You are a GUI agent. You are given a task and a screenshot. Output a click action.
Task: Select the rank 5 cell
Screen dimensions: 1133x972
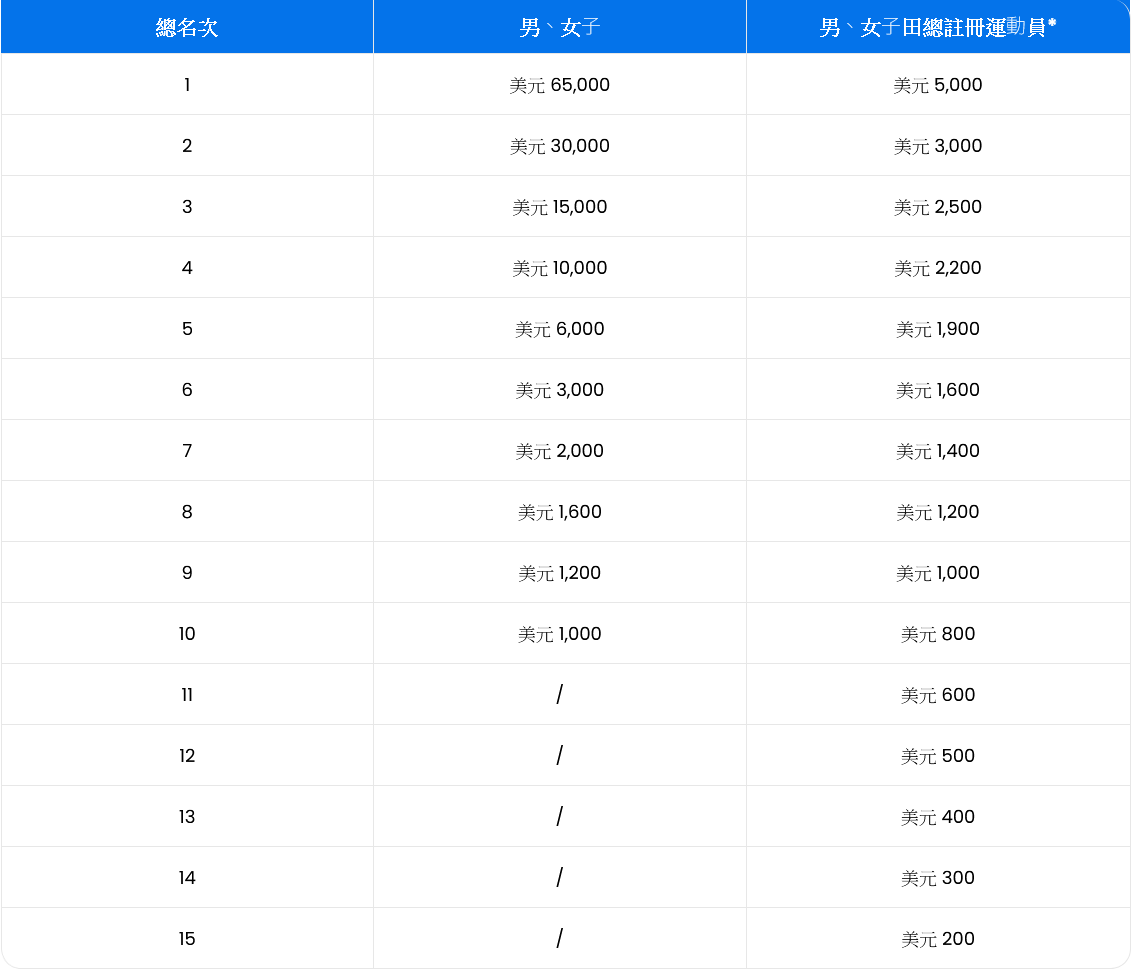186,328
